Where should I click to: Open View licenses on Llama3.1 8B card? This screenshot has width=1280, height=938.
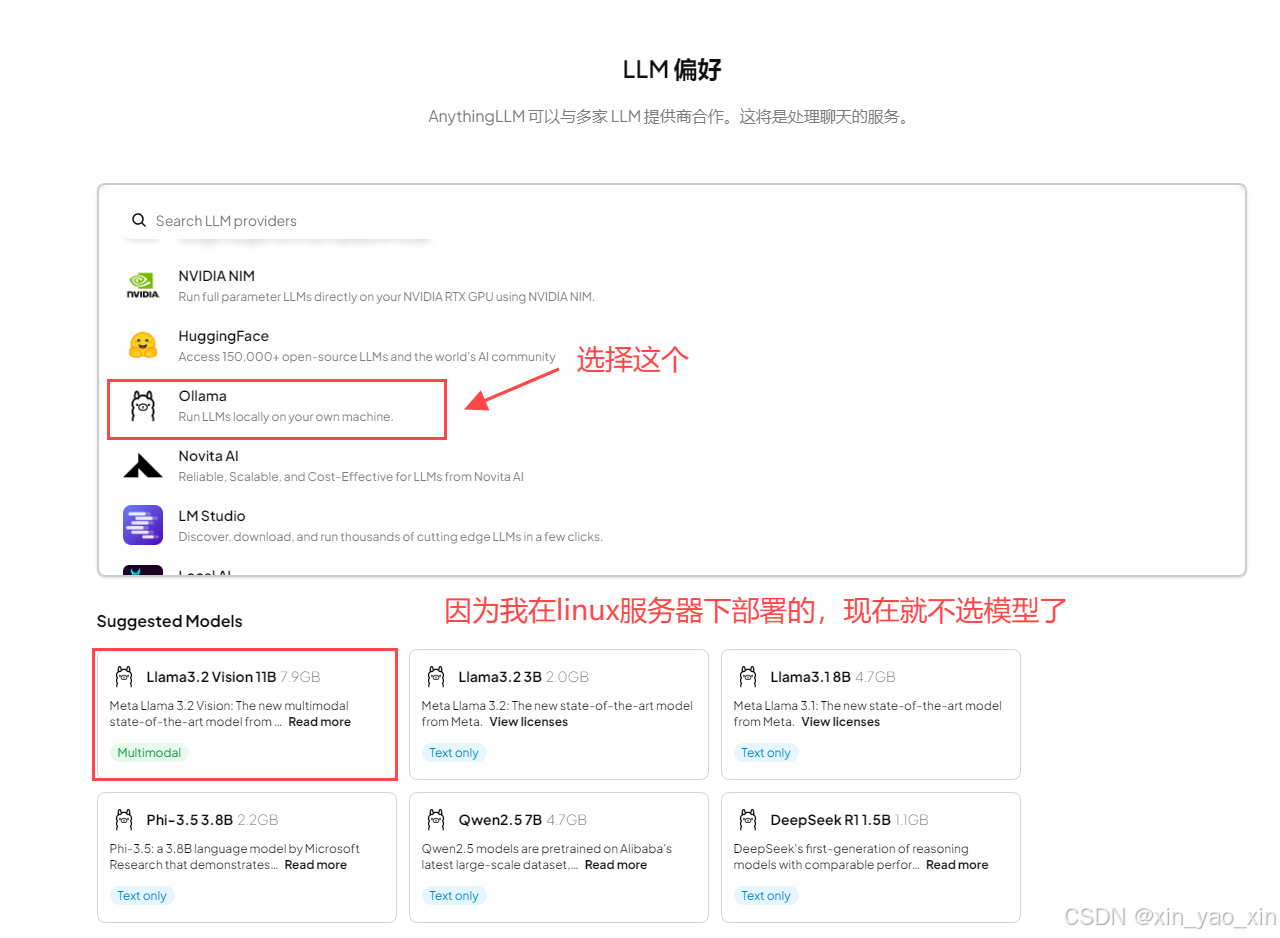point(841,722)
